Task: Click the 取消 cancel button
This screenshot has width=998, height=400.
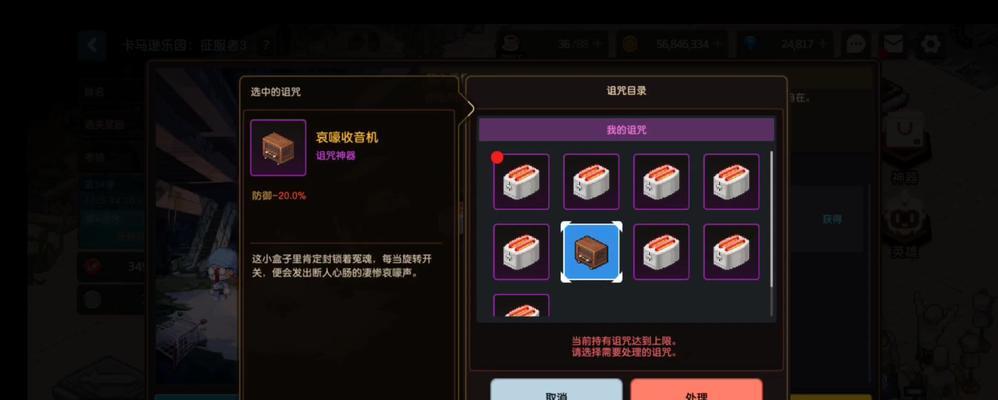Action: click(x=556, y=390)
